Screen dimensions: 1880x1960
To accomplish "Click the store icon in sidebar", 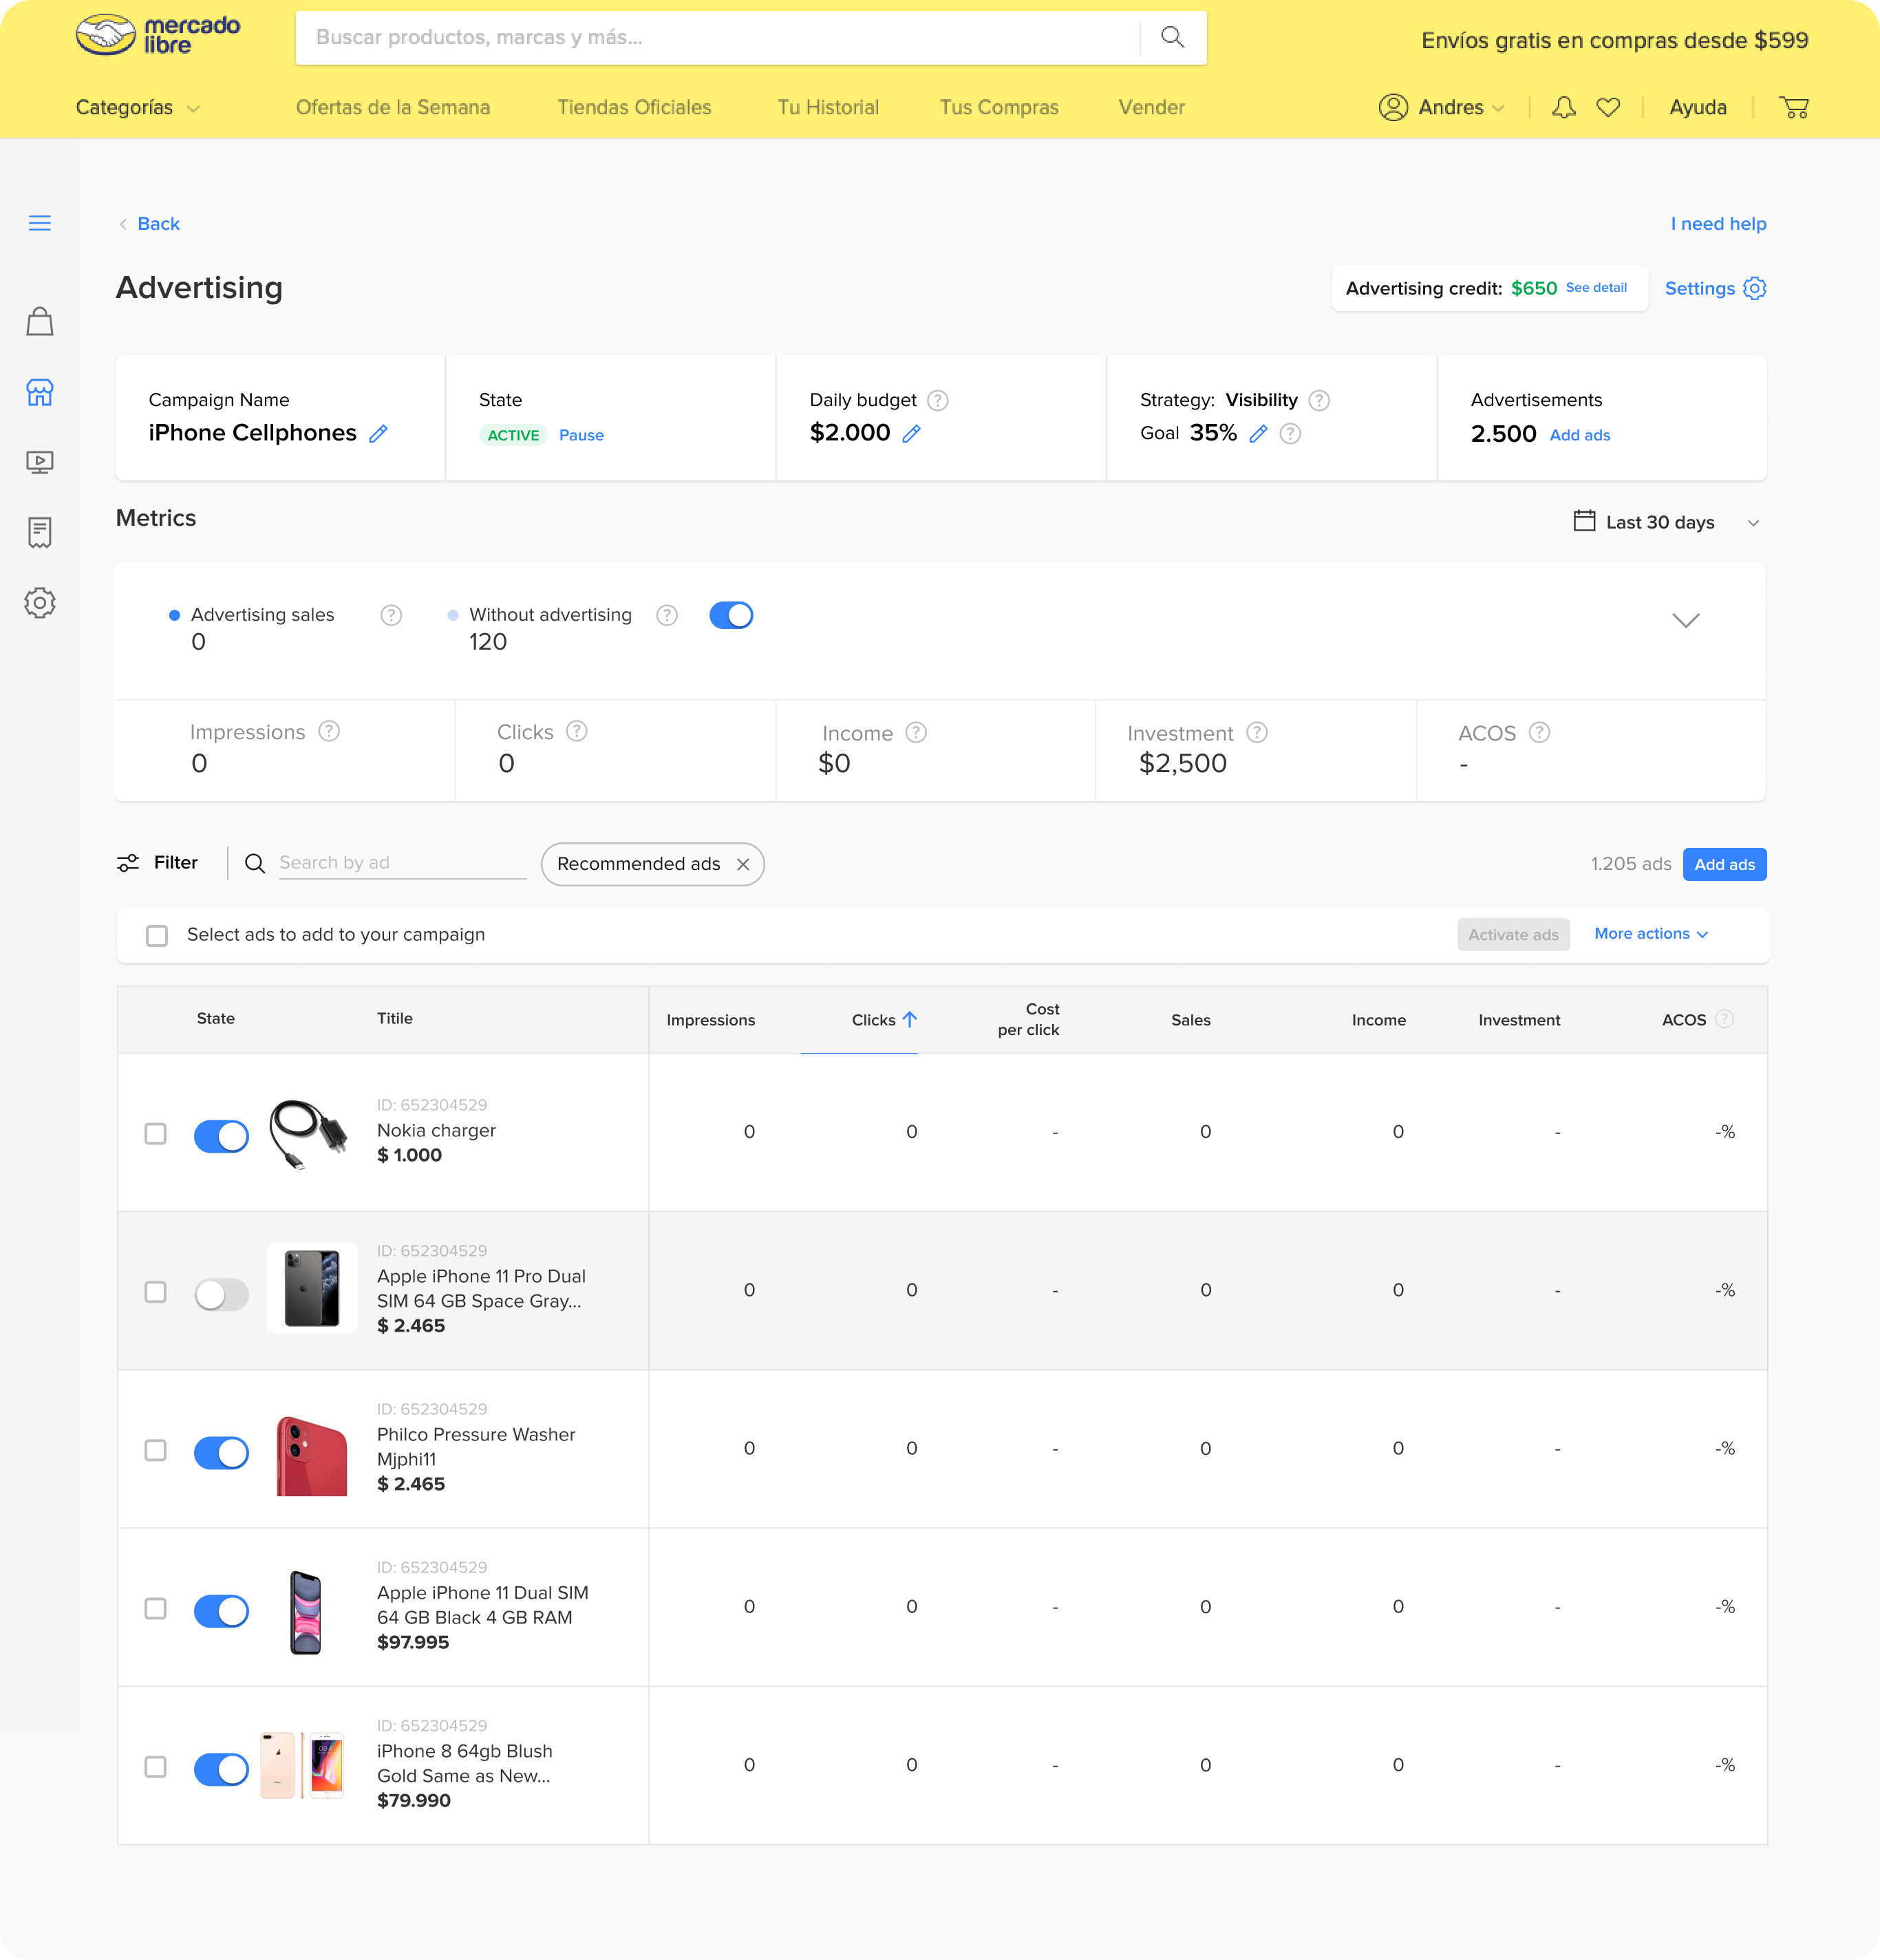I will [x=40, y=392].
